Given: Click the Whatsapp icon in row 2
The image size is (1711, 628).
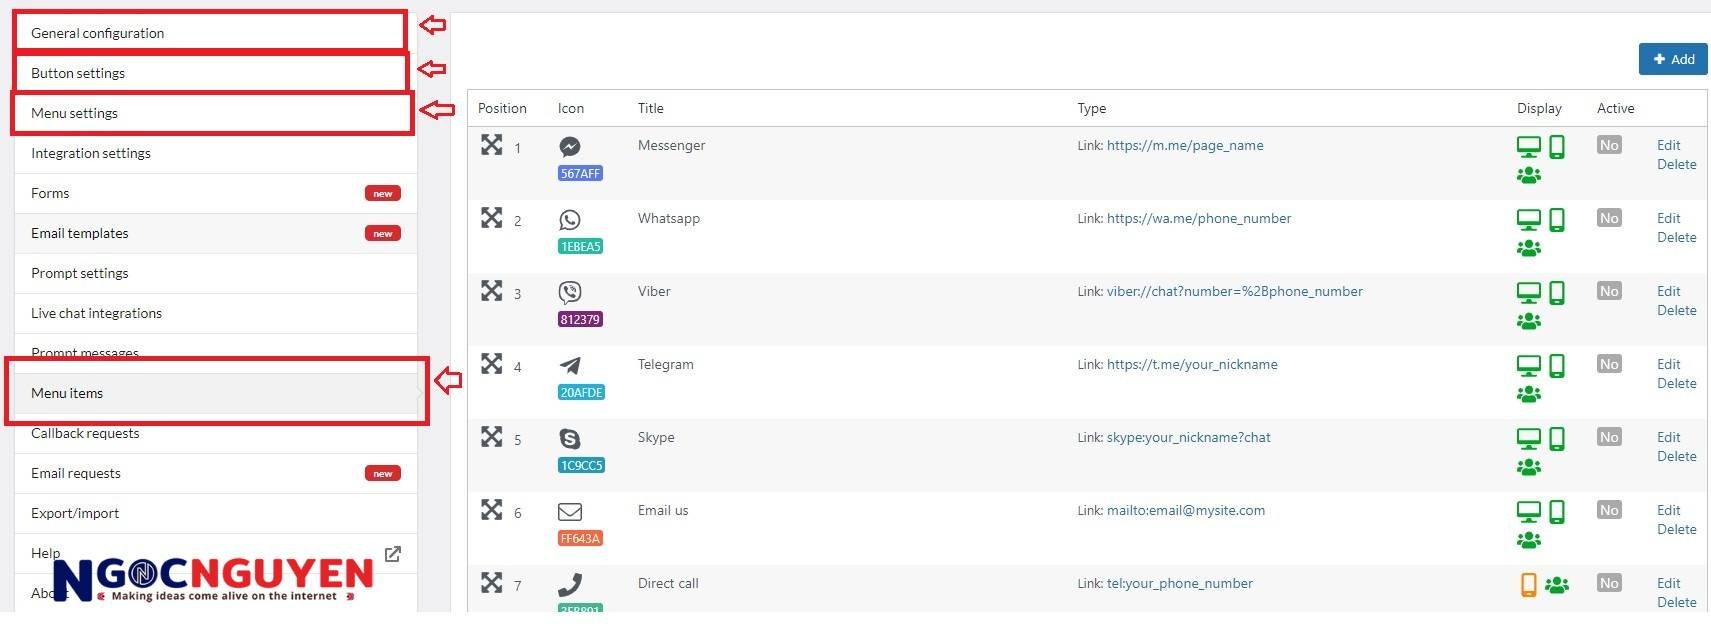Looking at the screenshot, I should (570, 220).
